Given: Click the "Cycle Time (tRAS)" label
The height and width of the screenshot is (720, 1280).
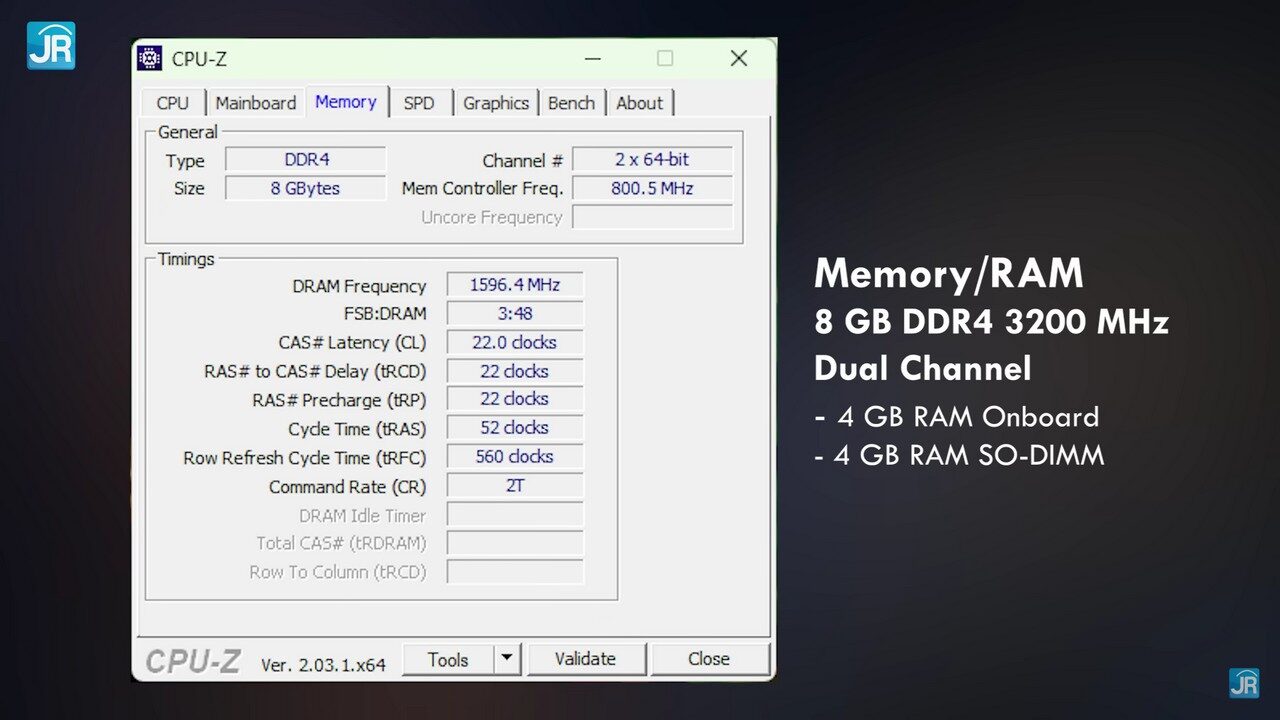Looking at the screenshot, I should (x=357, y=429).
